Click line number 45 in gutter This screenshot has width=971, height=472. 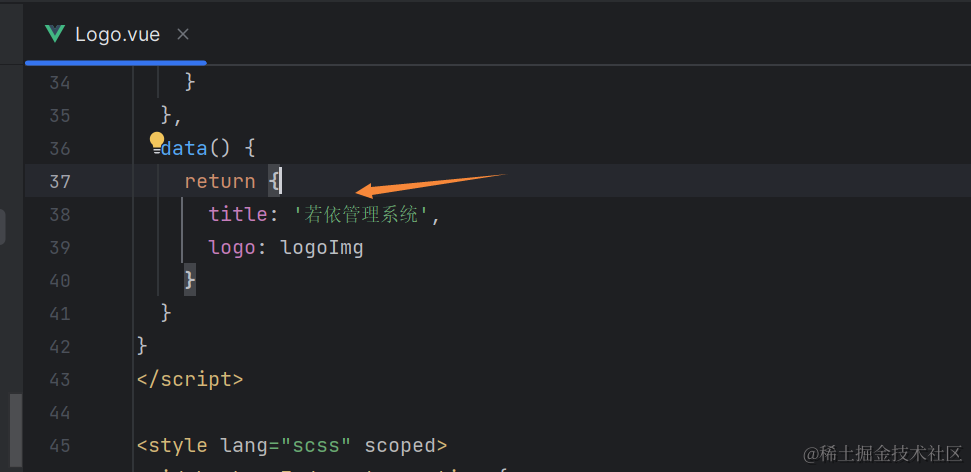click(x=59, y=445)
